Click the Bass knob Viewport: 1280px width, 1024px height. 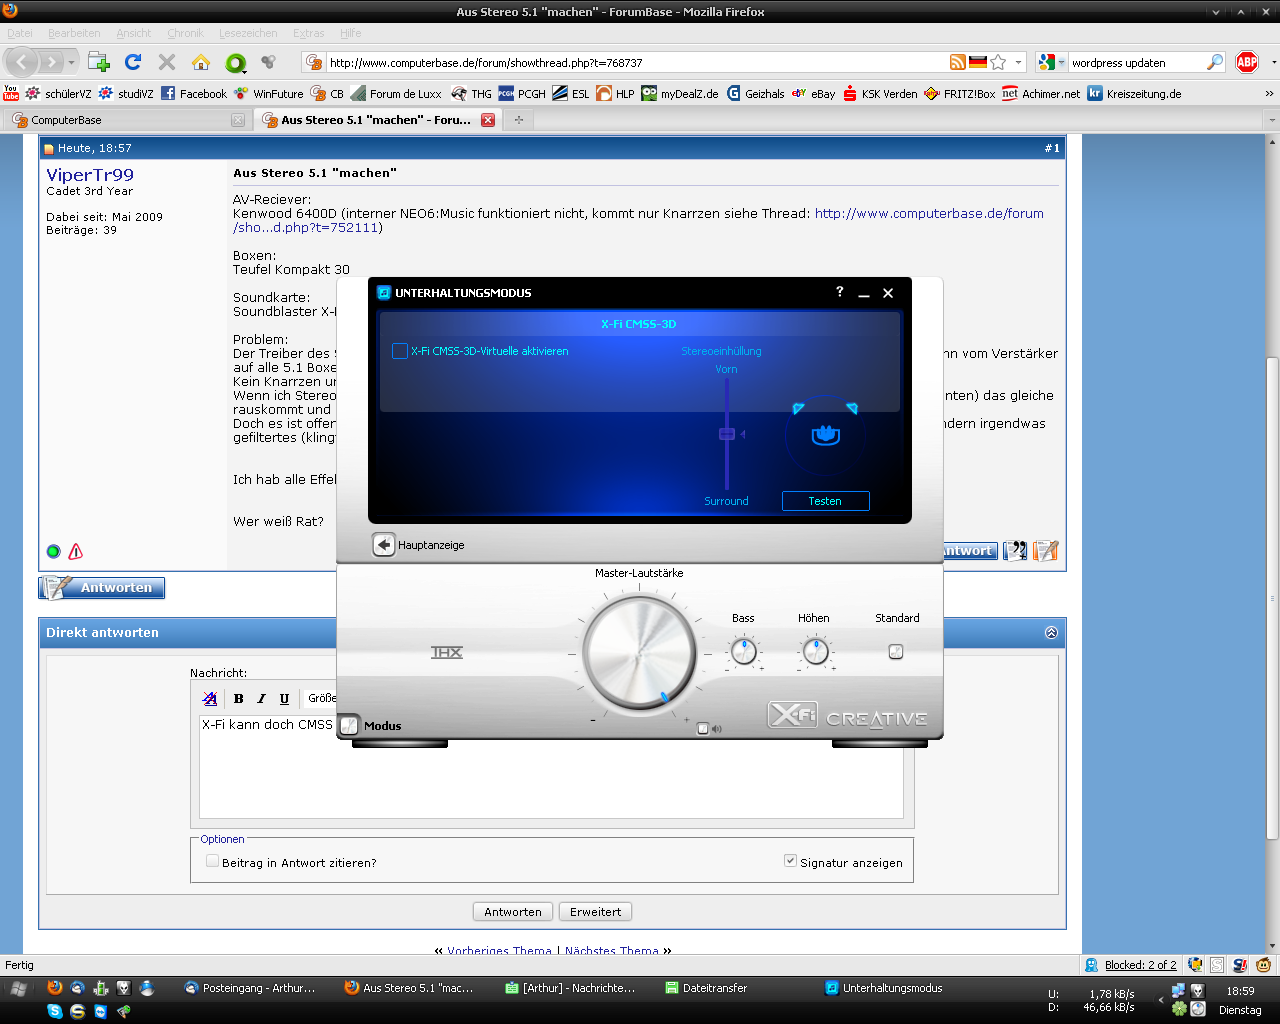tap(743, 652)
